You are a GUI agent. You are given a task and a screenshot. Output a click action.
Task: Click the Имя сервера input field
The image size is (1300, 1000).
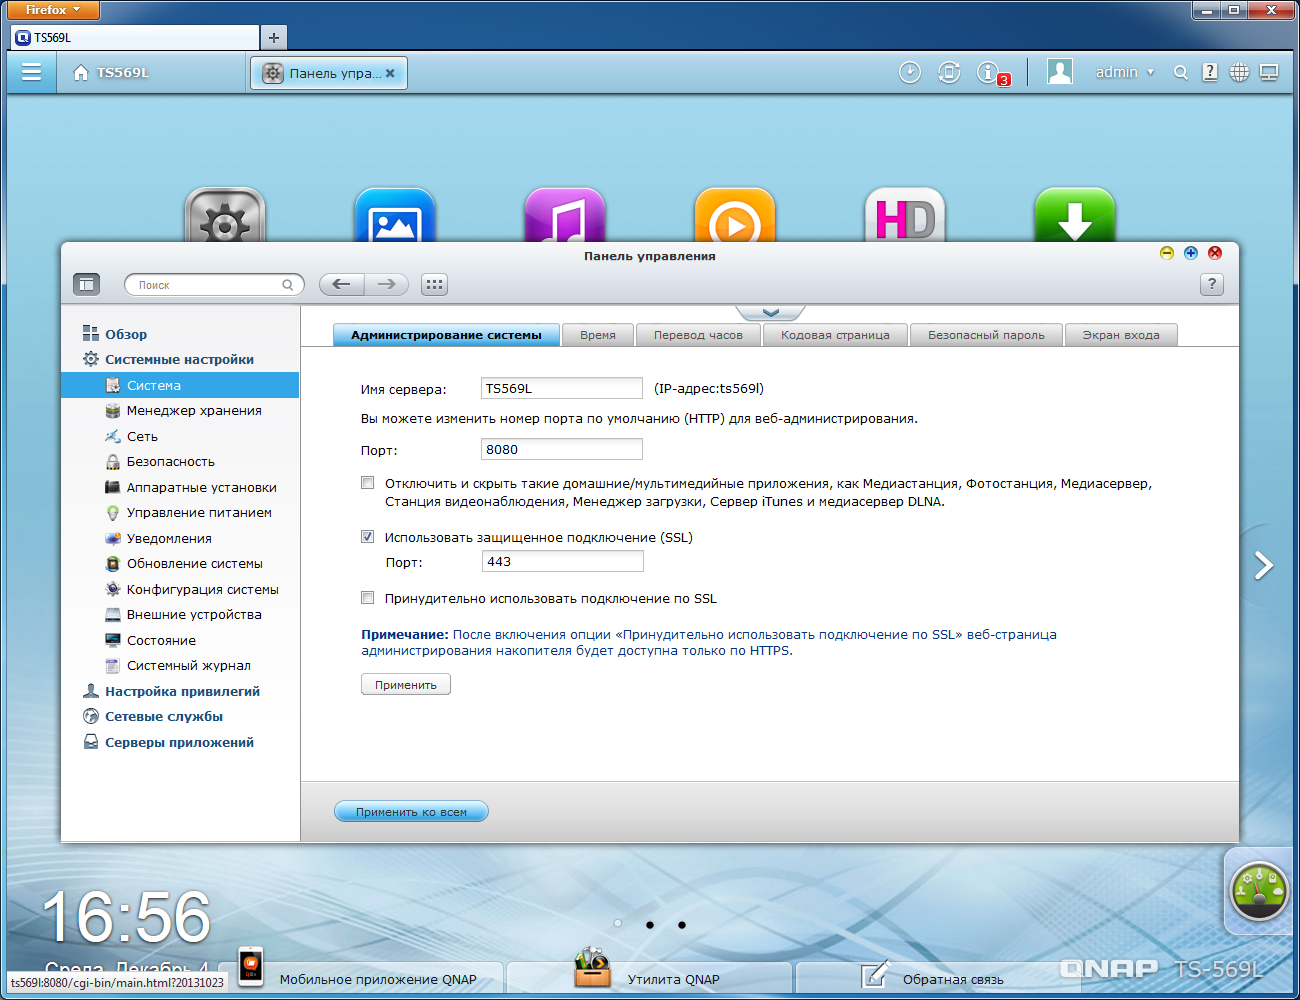tap(562, 388)
